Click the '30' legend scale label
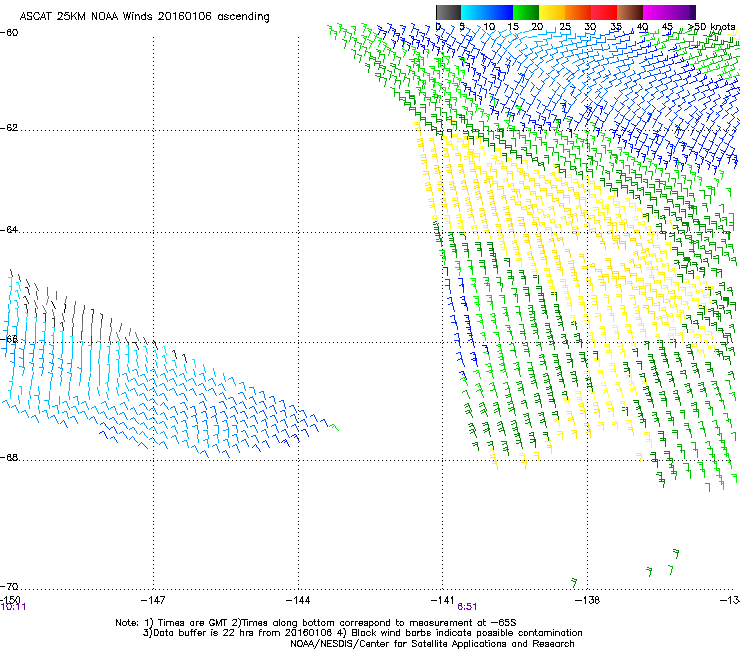This screenshot has width=740, height=650. 590,27
